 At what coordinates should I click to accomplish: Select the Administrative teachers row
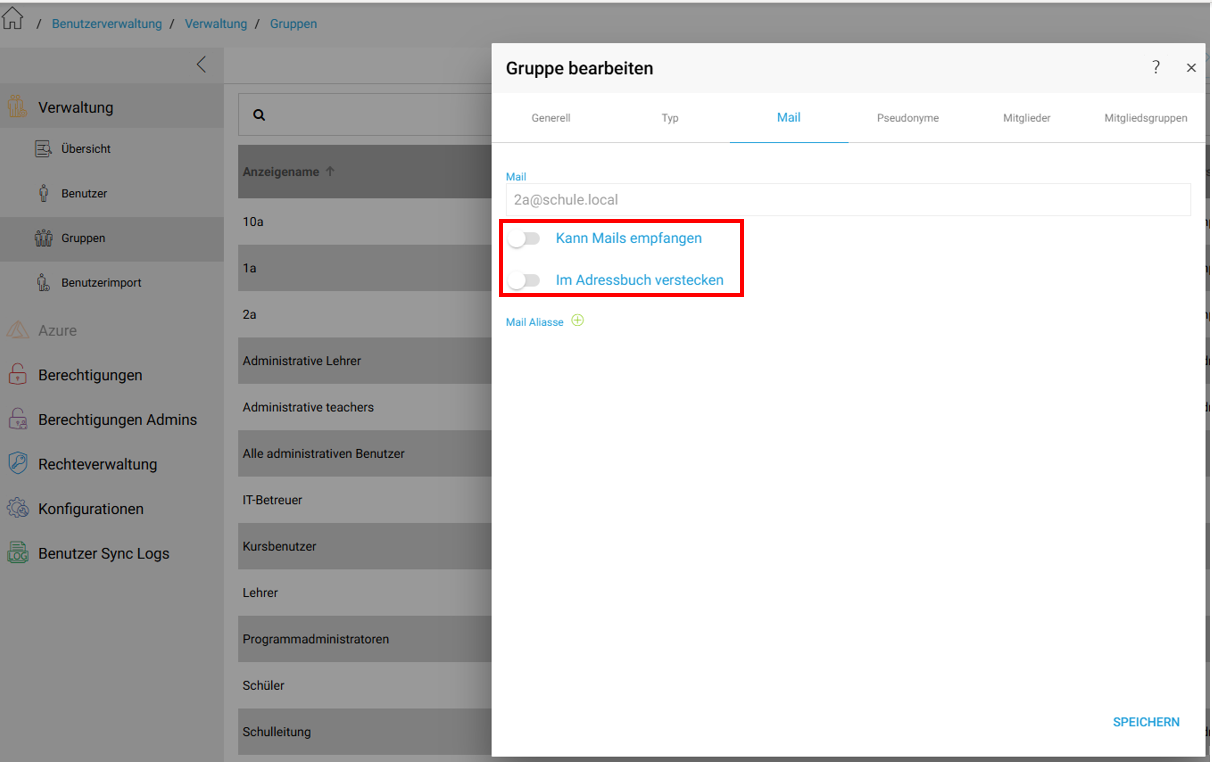click(364, 407)
